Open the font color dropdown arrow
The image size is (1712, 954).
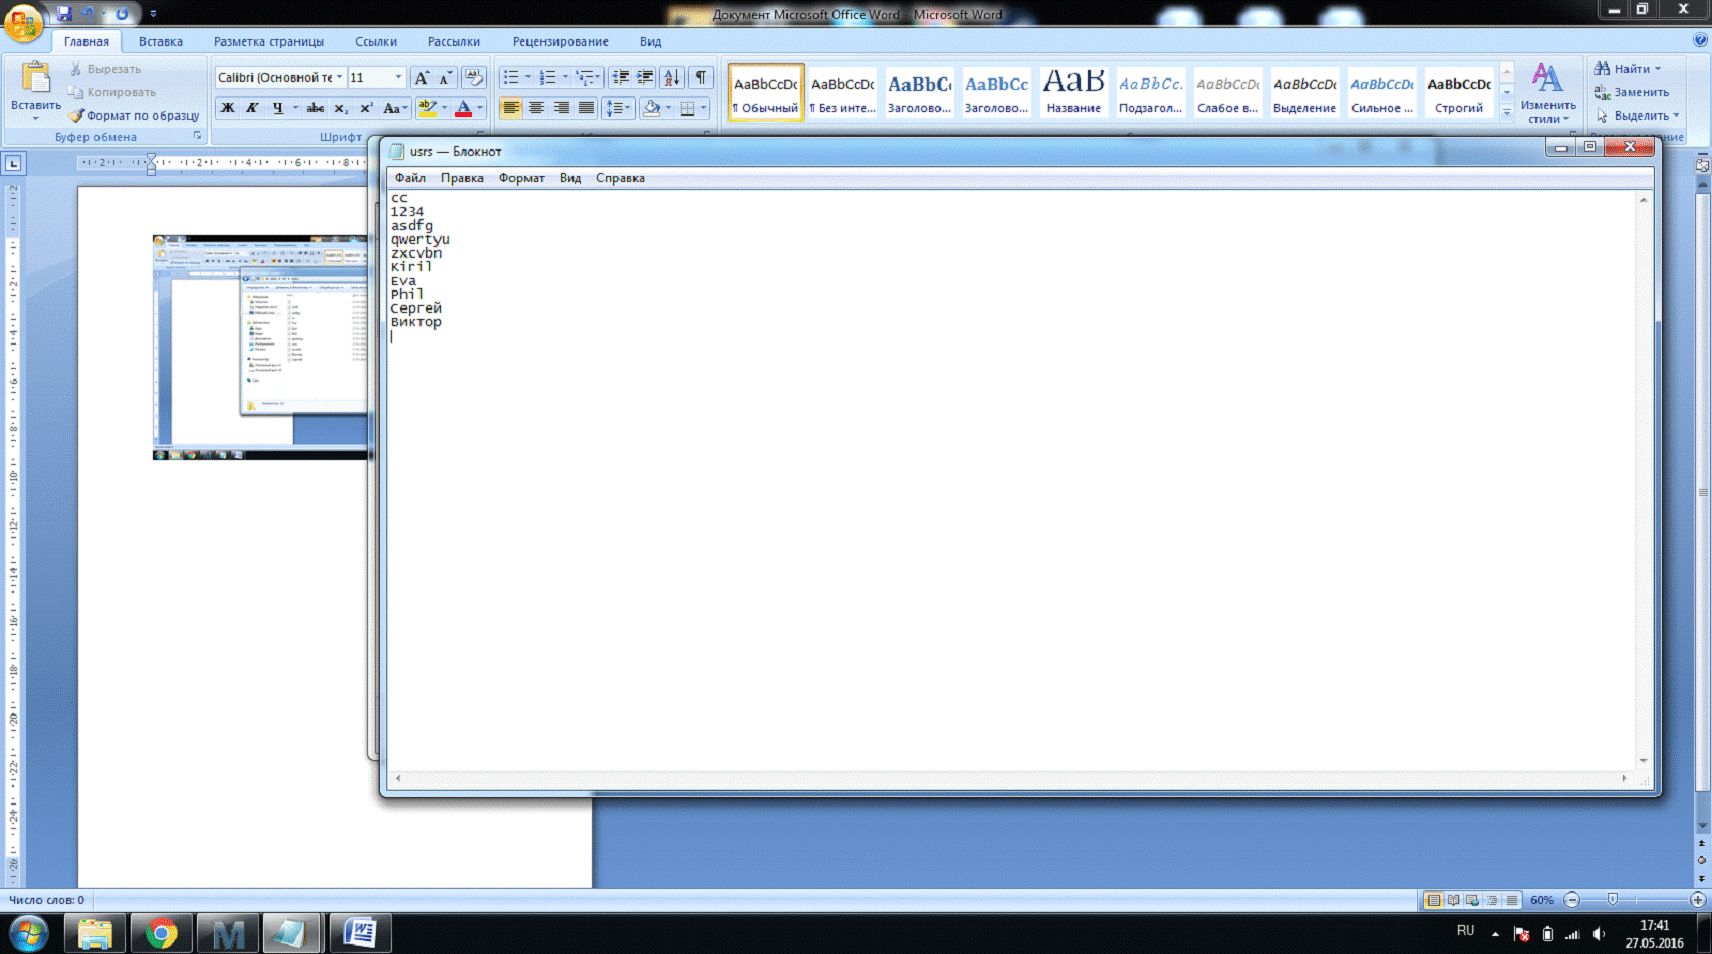[x=480, y=108]
